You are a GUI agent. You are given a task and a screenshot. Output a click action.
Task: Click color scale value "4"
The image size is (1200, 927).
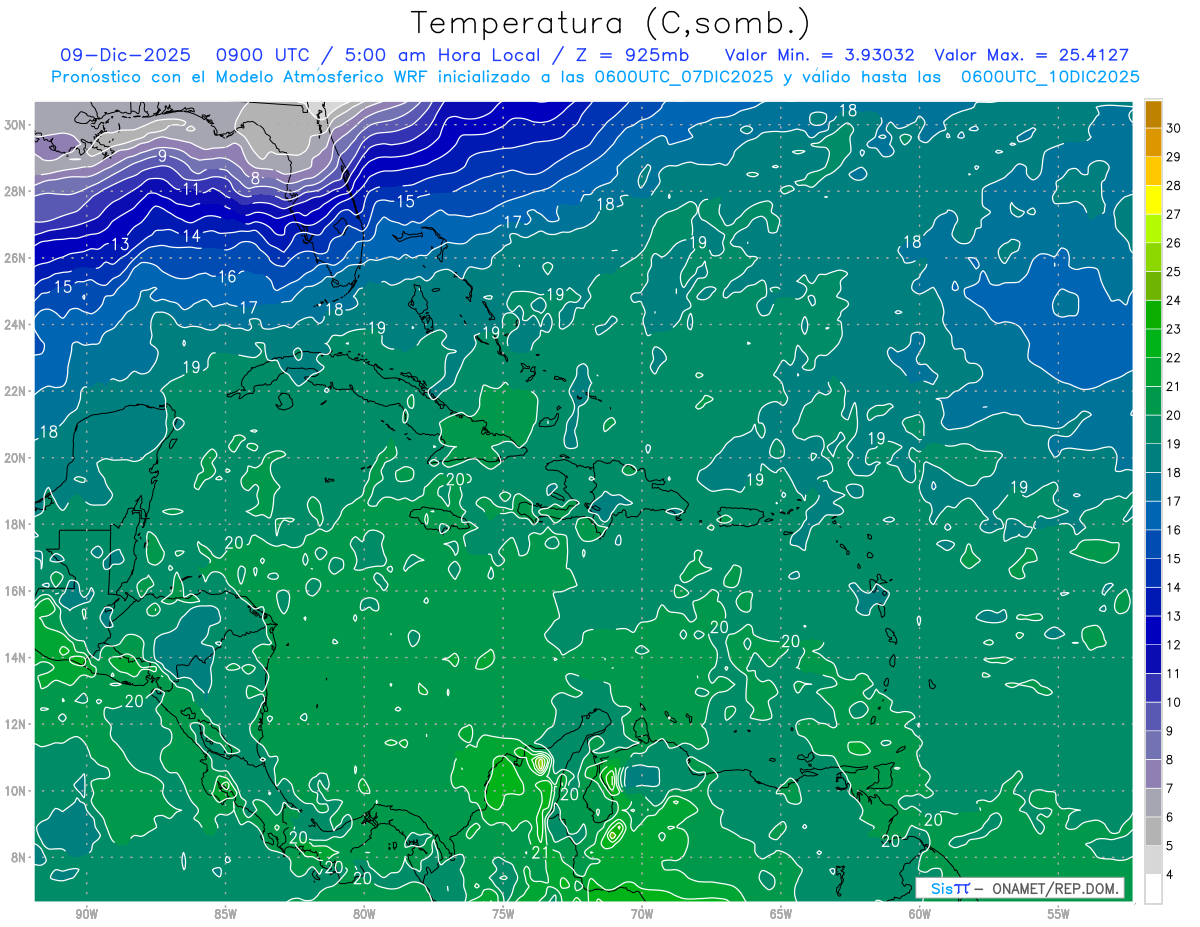pos(1170,875)
